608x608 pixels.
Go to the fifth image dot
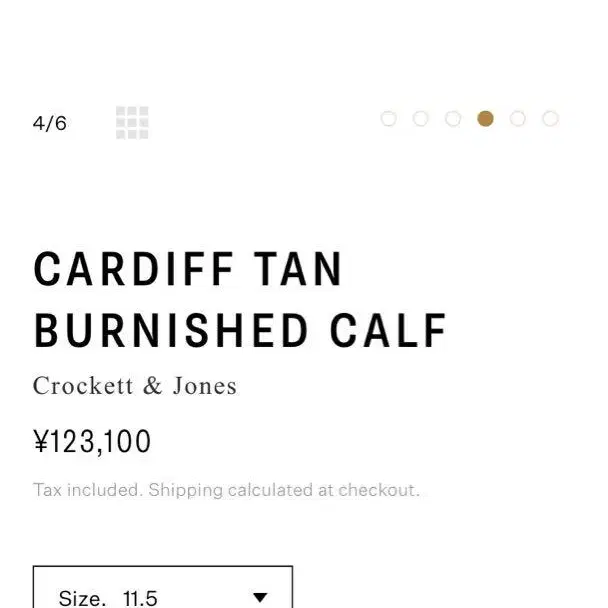click(x=518, y=119)
